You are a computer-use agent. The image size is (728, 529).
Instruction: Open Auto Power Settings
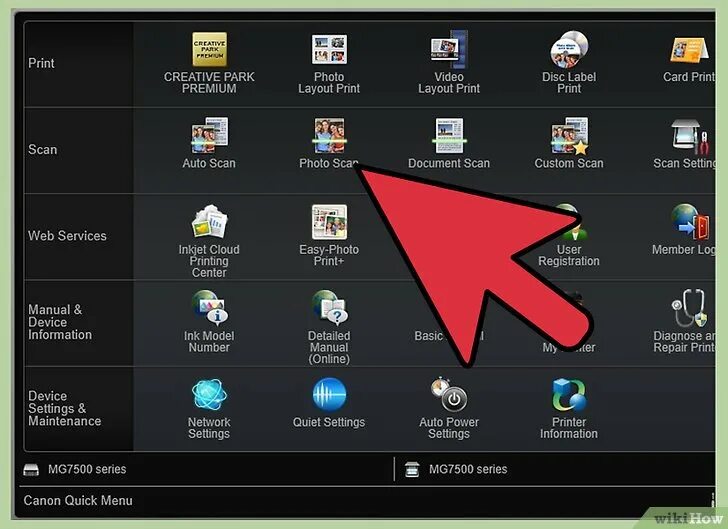click(449, 408)
